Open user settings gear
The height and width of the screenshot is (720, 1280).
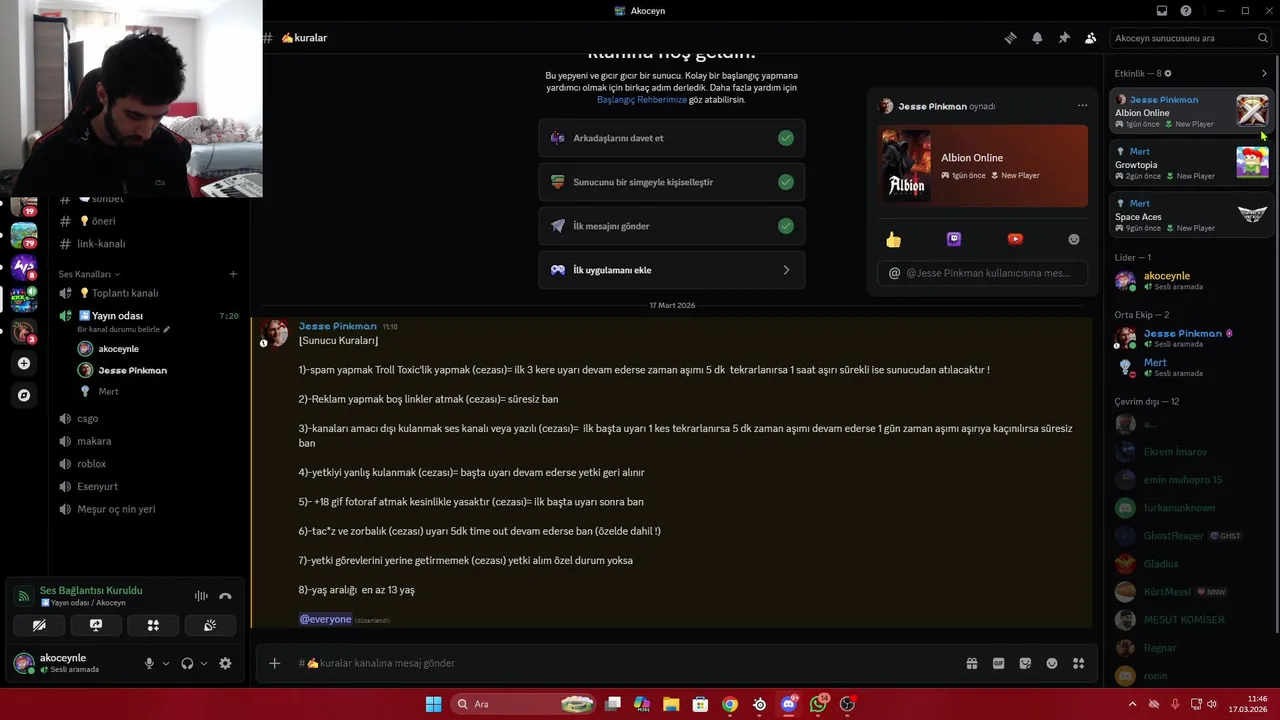coord(225,663)
